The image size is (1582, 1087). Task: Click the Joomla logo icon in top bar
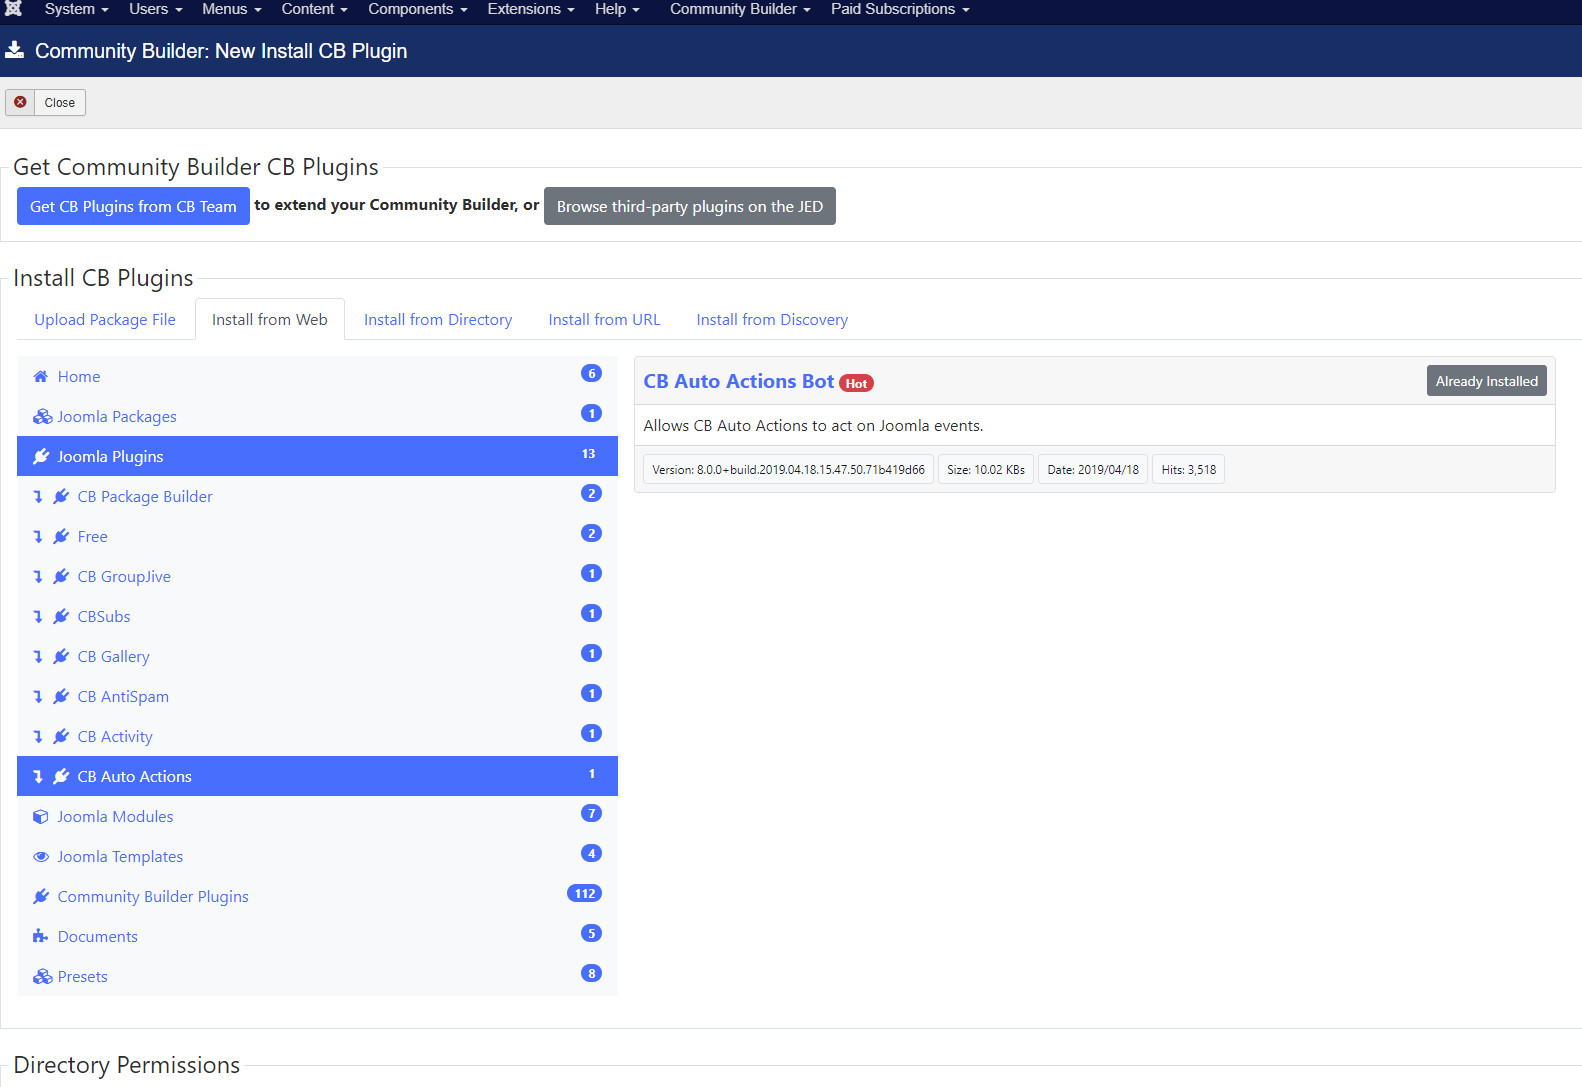point(14,8)
